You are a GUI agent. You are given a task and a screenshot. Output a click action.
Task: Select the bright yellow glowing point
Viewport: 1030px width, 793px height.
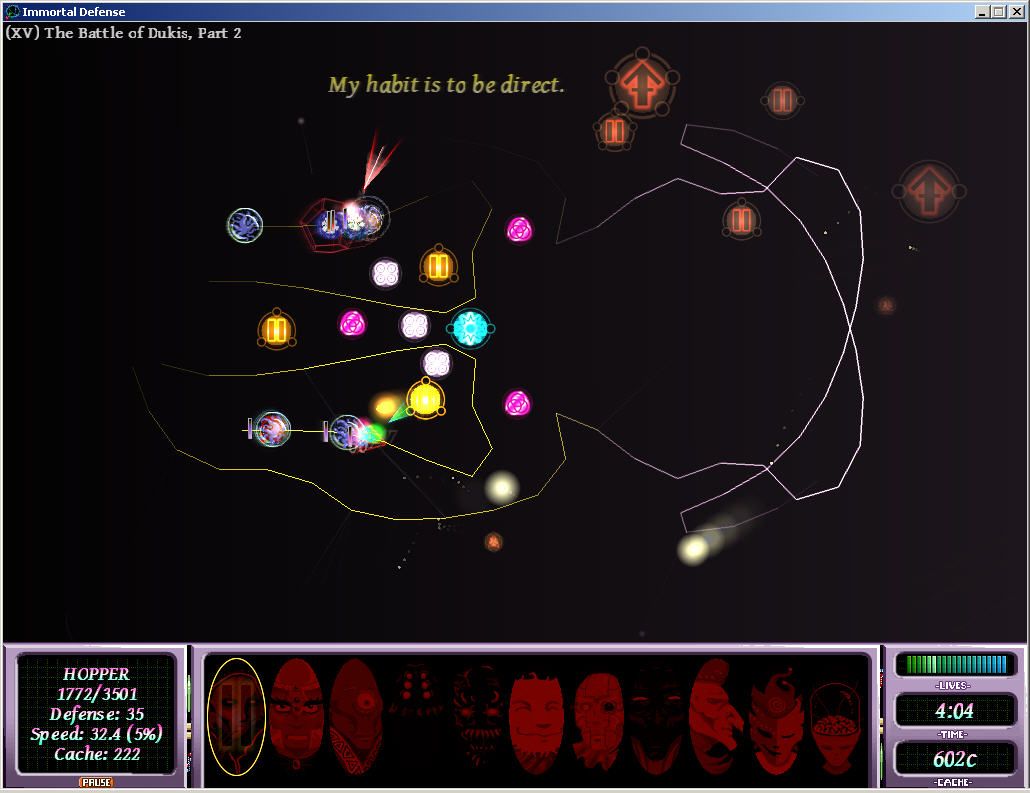point(425,400)
